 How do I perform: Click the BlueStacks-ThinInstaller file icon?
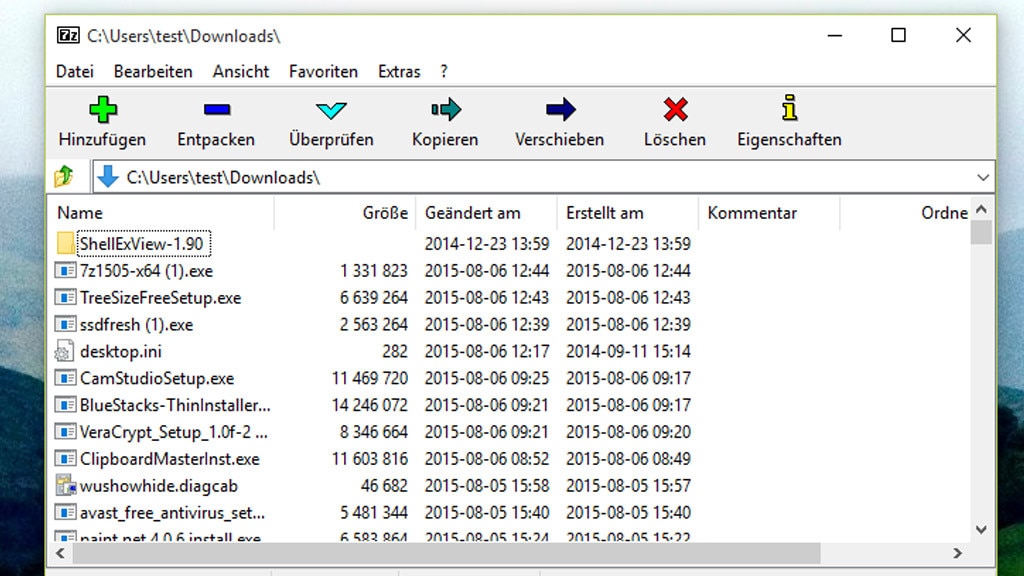click(65, 405)
